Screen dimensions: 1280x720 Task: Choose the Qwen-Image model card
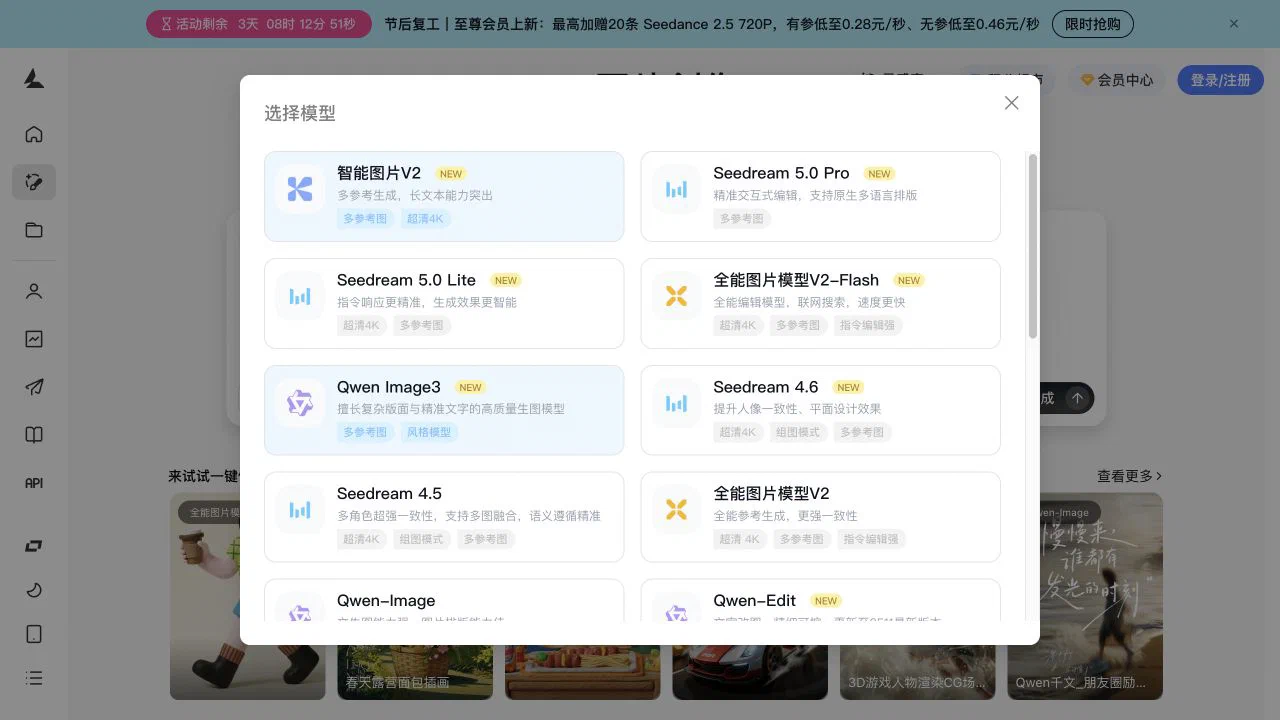click(444, 601)
